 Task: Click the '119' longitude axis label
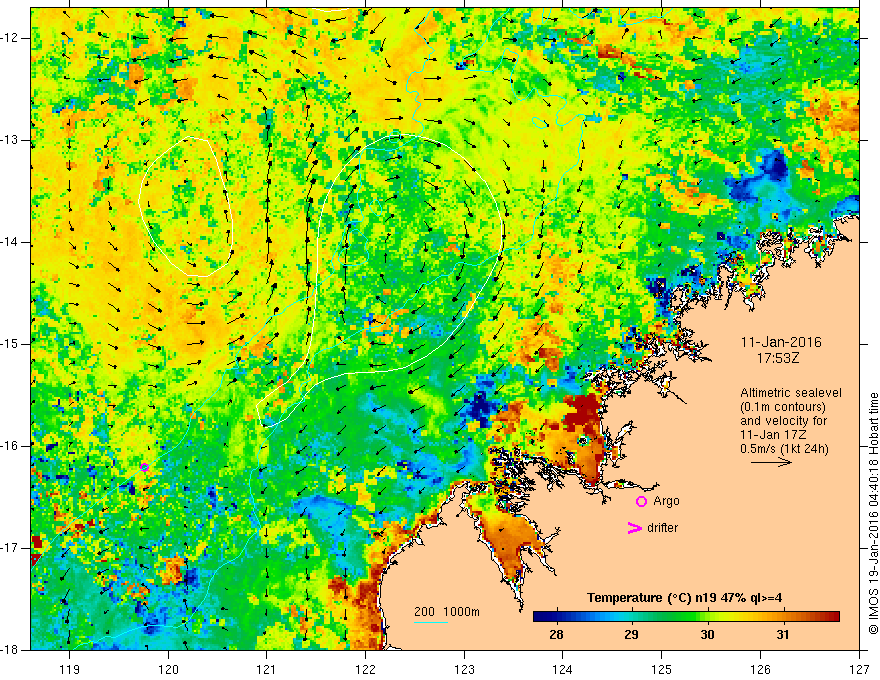[70, 669]
